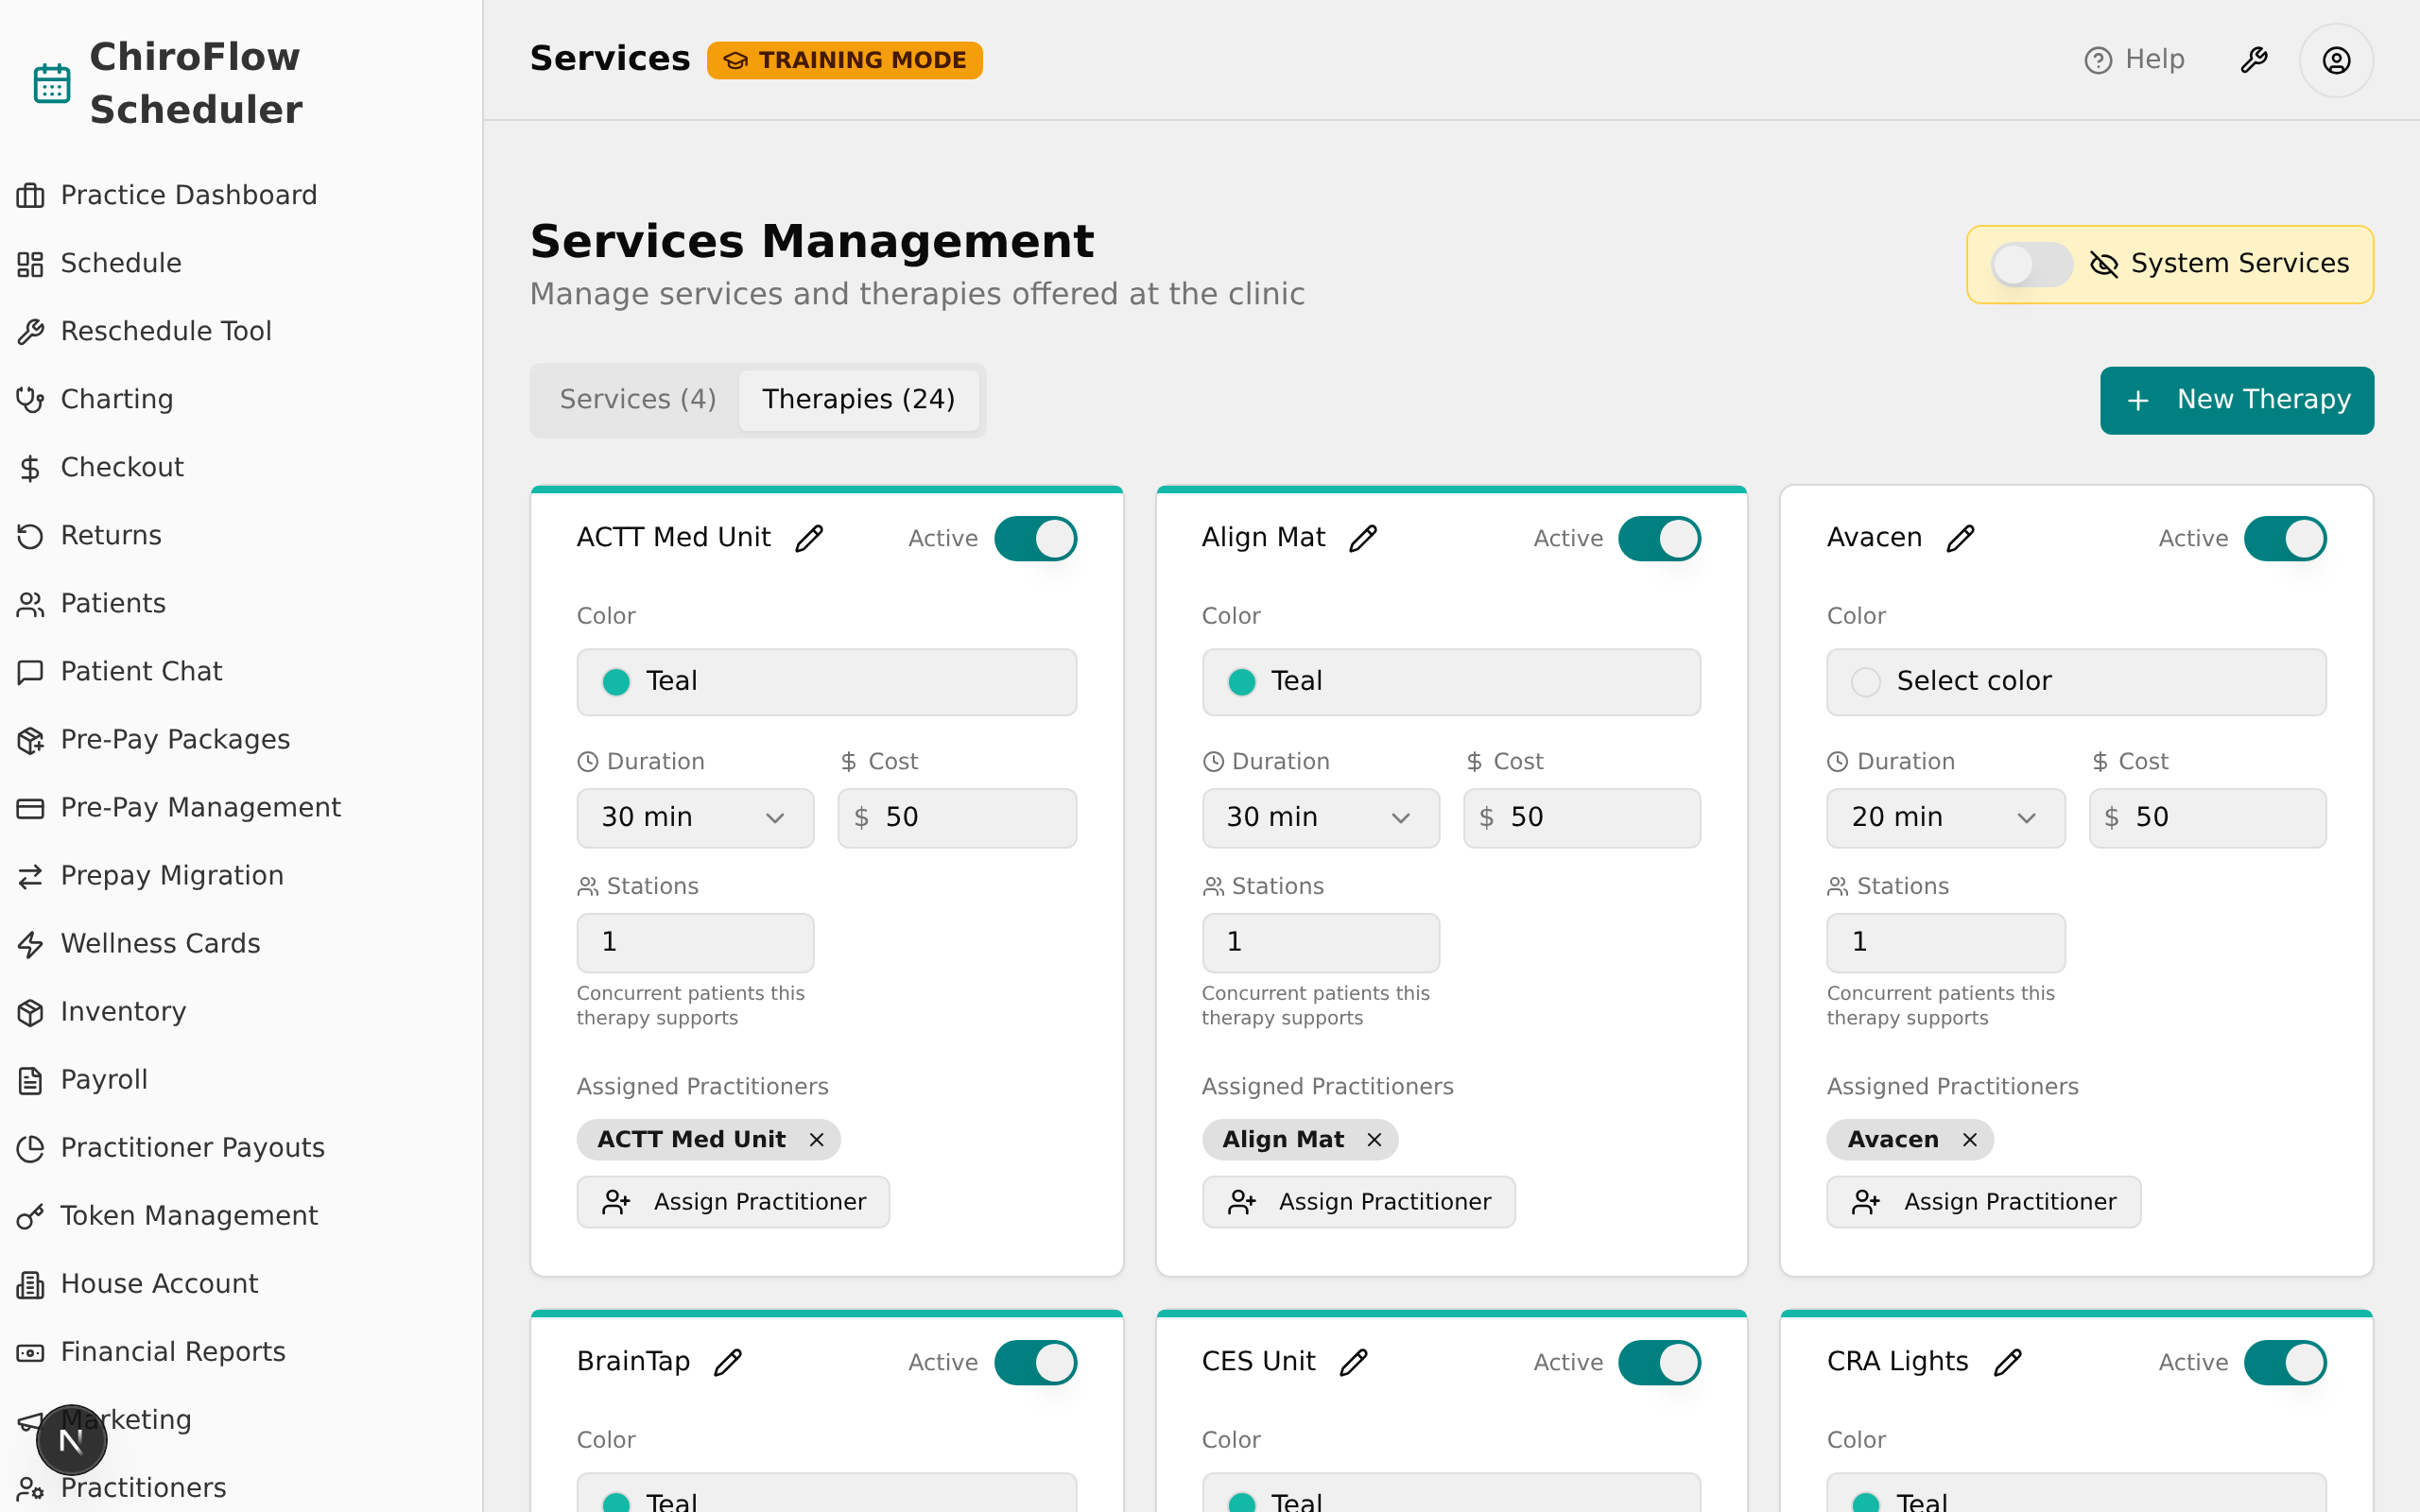Click Align Mat cost field
Viewport: 2420px width, 1512px height.
point(1581,817)
